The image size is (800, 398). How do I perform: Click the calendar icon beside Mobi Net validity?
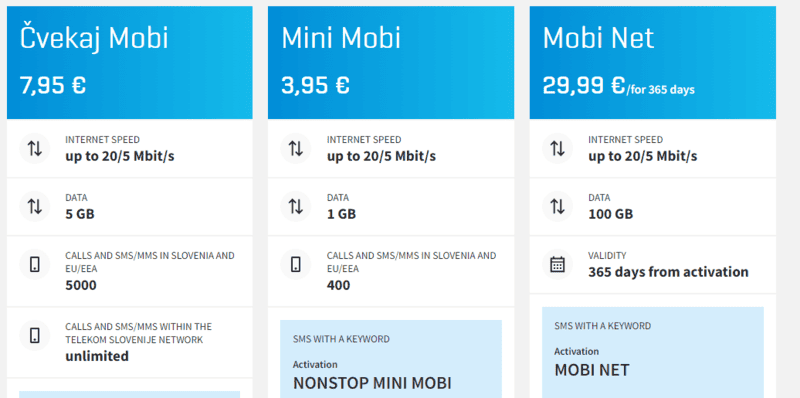click(557, 264)
